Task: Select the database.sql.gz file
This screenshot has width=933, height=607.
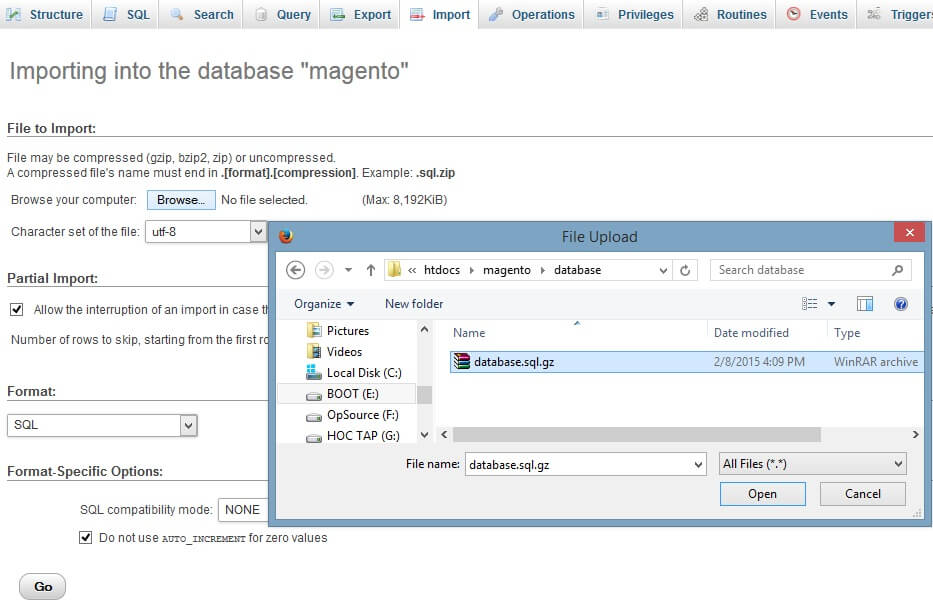Action: pos(513,362)
